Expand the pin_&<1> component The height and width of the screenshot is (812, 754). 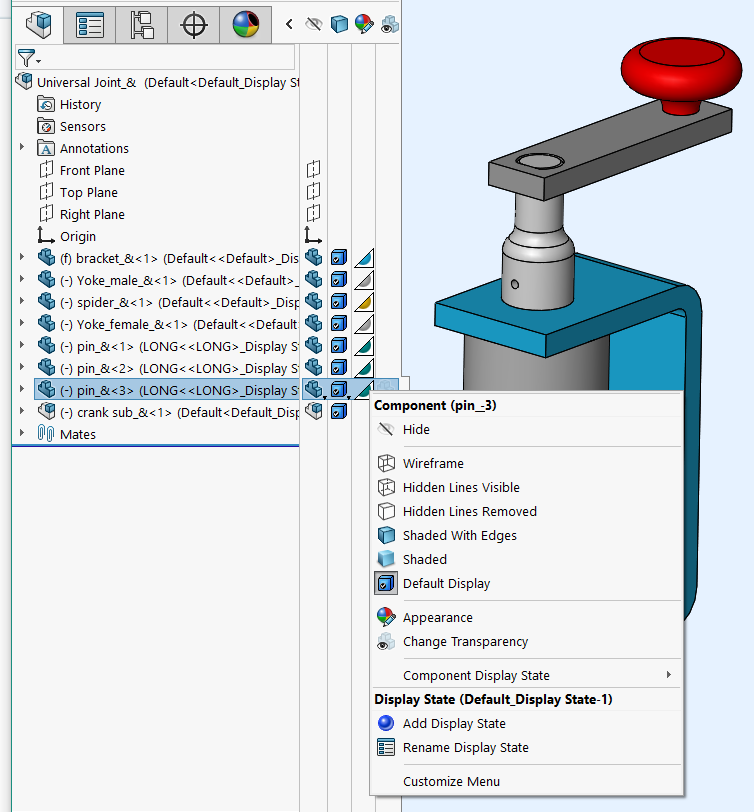coord(22,345)
